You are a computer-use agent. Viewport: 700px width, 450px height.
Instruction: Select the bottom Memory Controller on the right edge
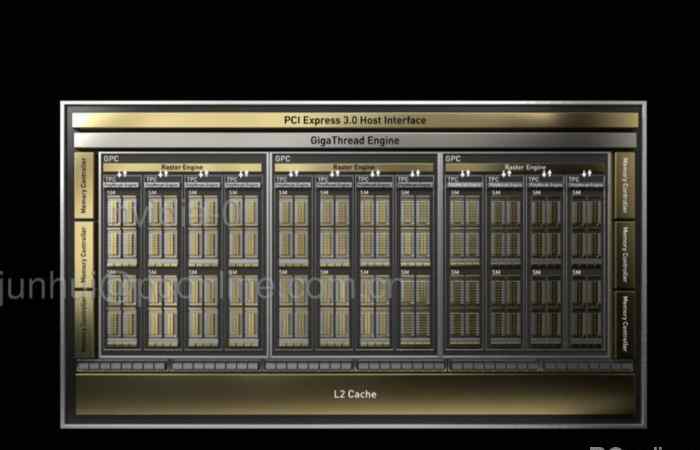click(625, 325)
